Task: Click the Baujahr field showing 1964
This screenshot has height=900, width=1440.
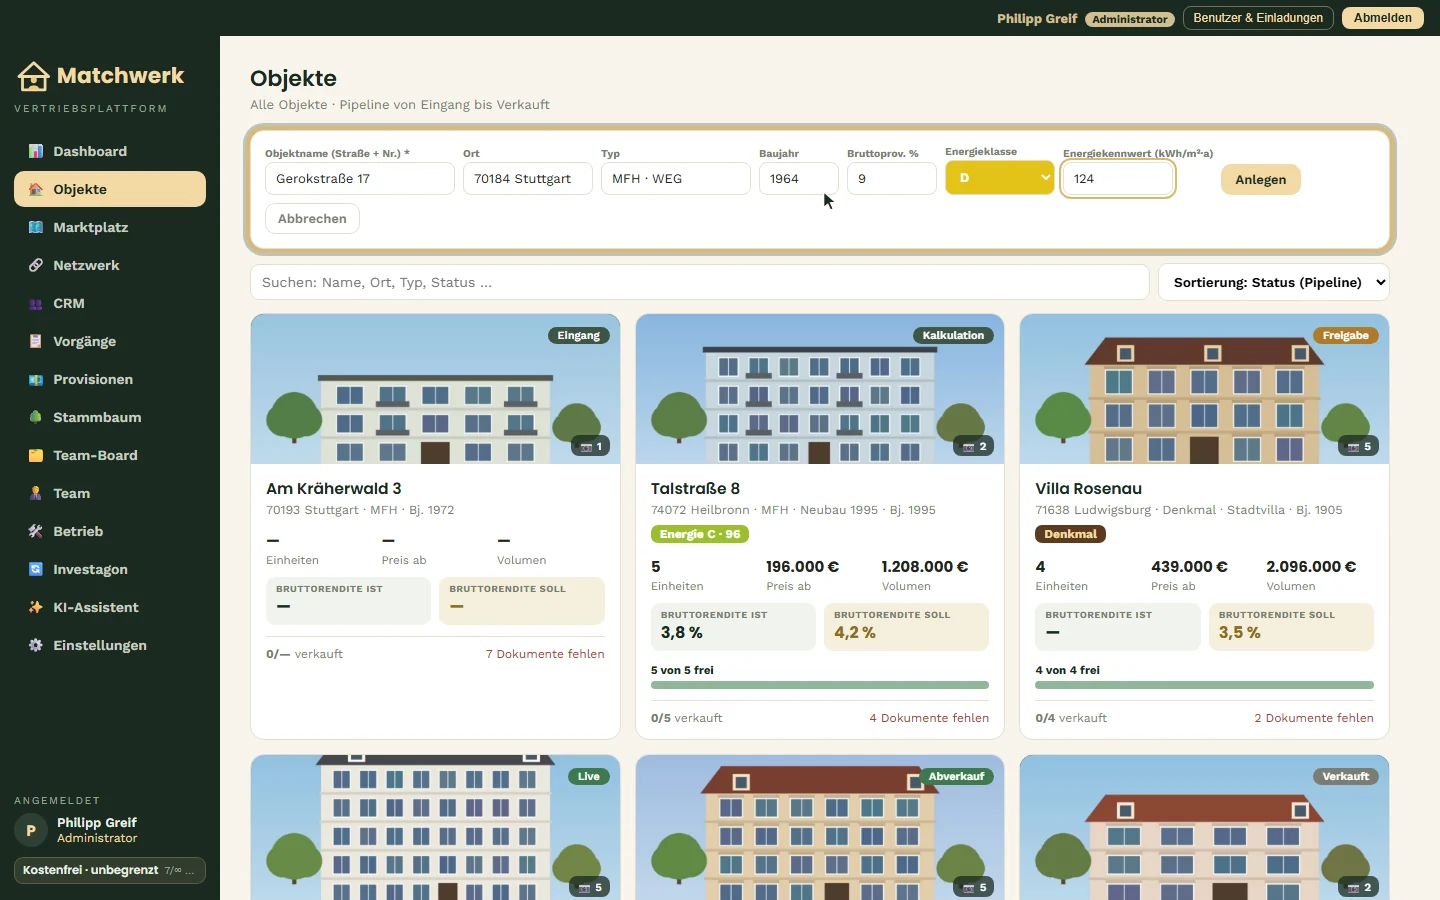Action: pos(799,179)
